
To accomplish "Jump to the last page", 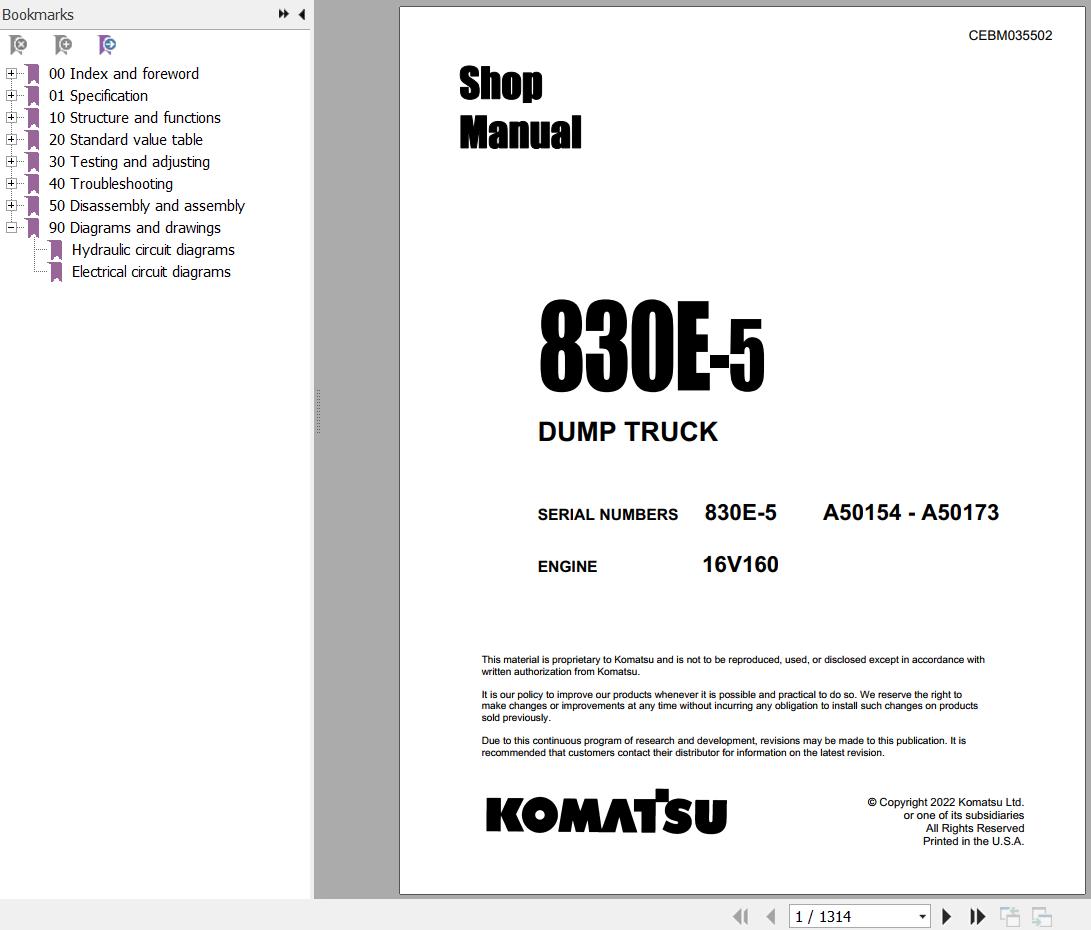I will 978,917.
